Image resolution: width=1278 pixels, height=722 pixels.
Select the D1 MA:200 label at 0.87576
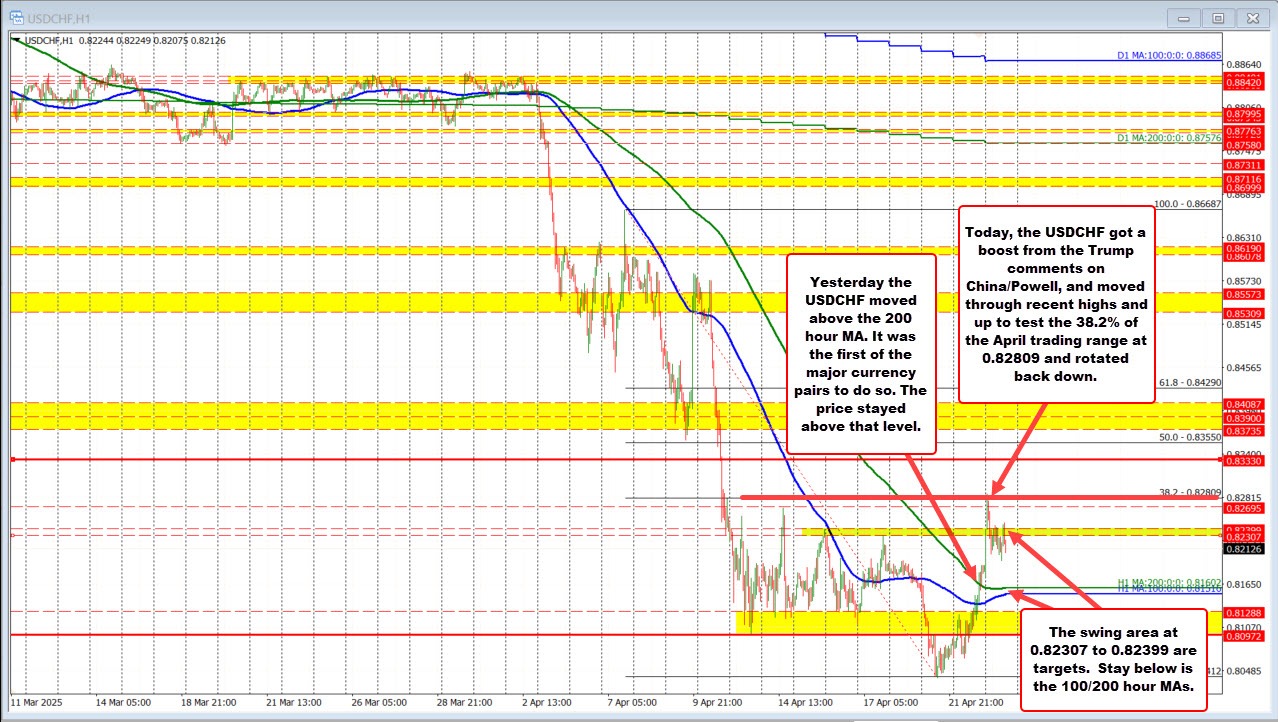(1168, 138)
